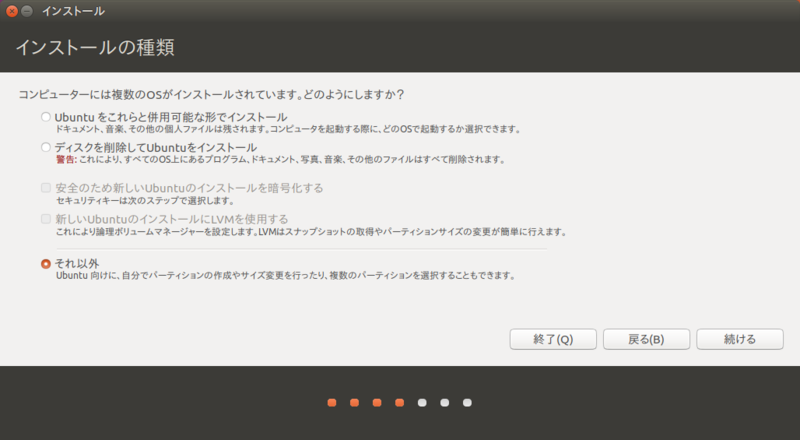Click the 'インストール' window title text
Screen dimensions: 800x440
73,11
